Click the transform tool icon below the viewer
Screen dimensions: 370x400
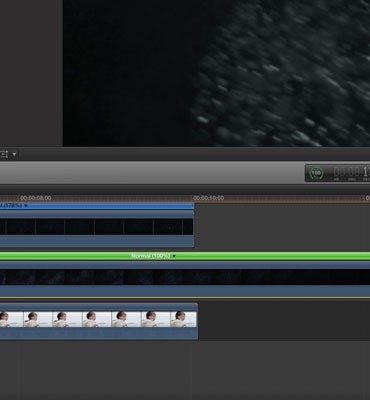[x=4, y=154]
